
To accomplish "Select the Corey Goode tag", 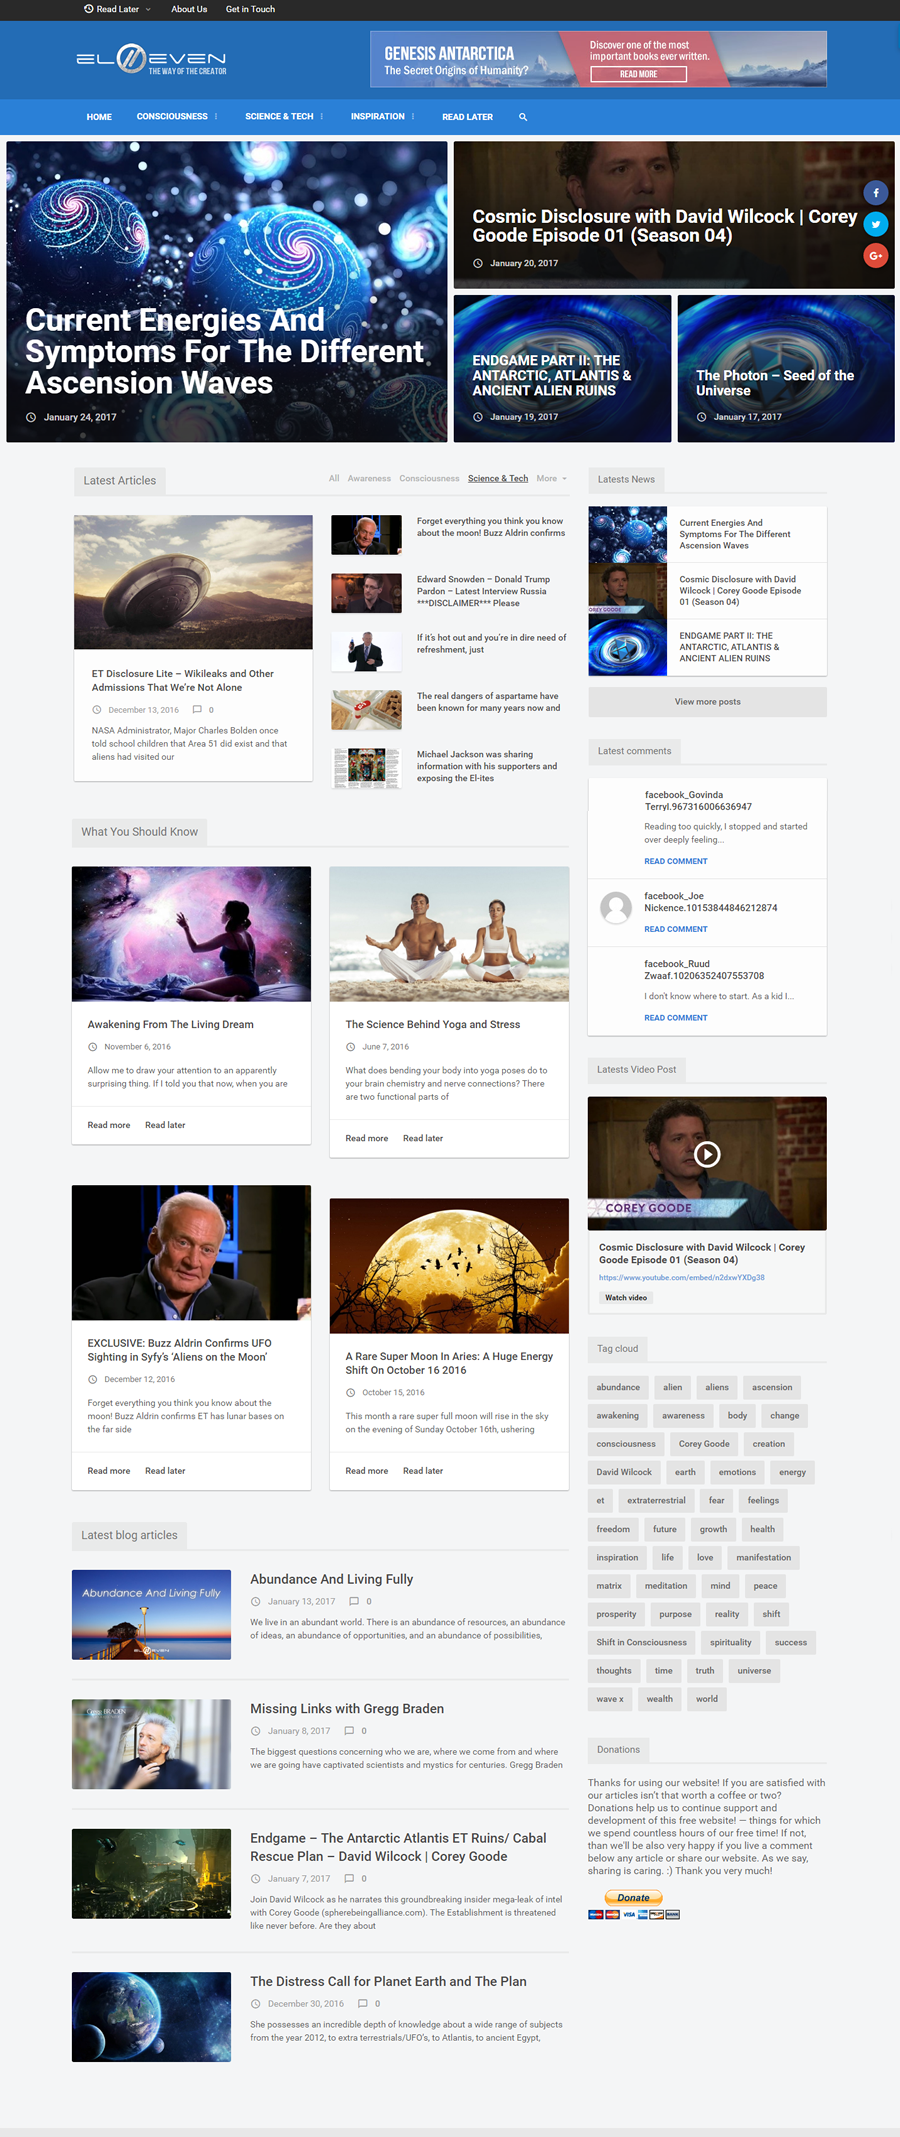I will point(704,1444).
